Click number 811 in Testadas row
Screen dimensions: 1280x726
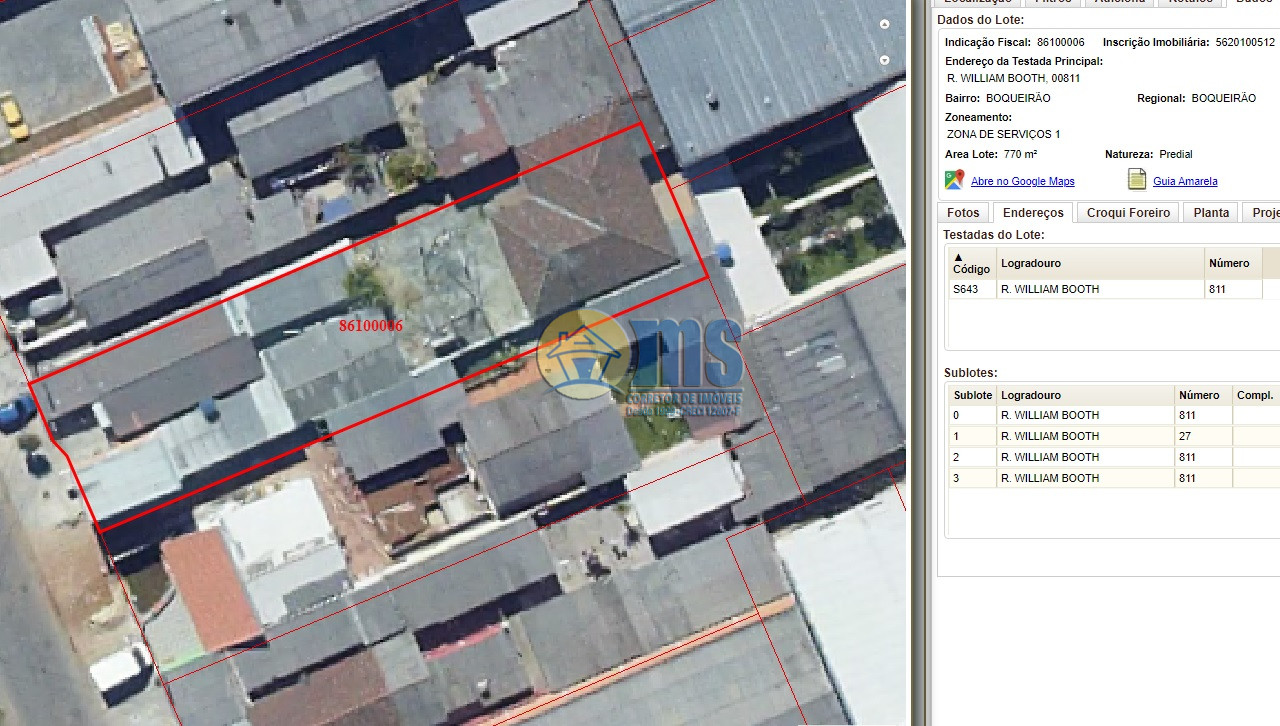pyautogui.click(x=1219, y=289)
